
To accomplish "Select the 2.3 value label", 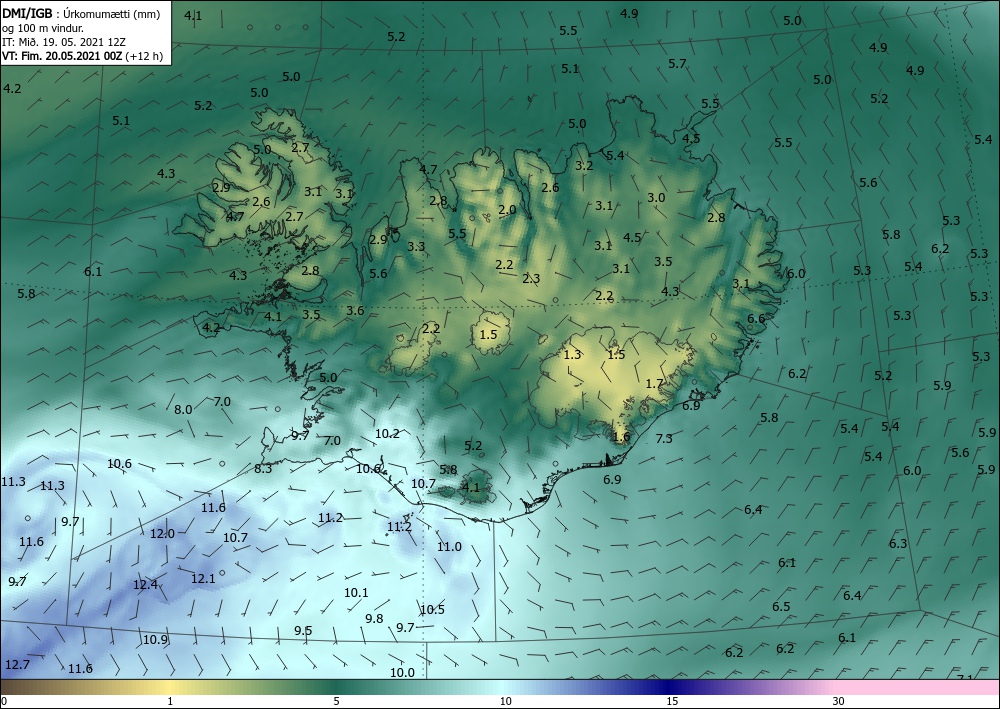I will (531, 278).
